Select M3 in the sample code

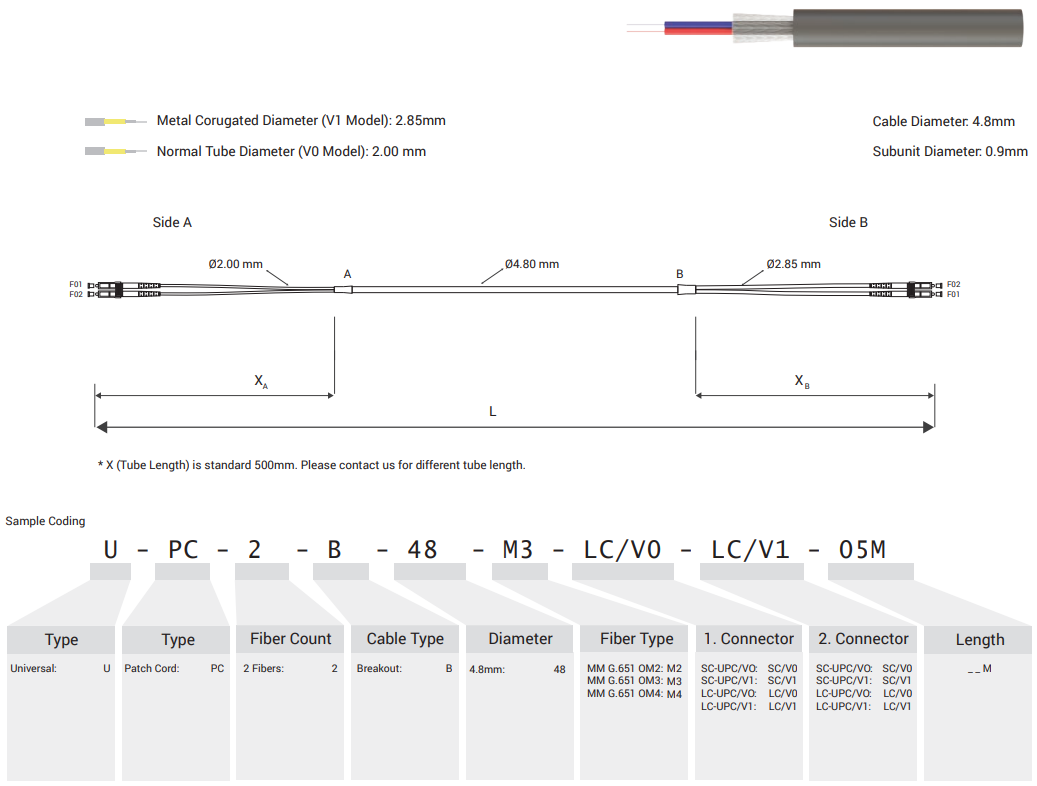(x=520, y=549)
